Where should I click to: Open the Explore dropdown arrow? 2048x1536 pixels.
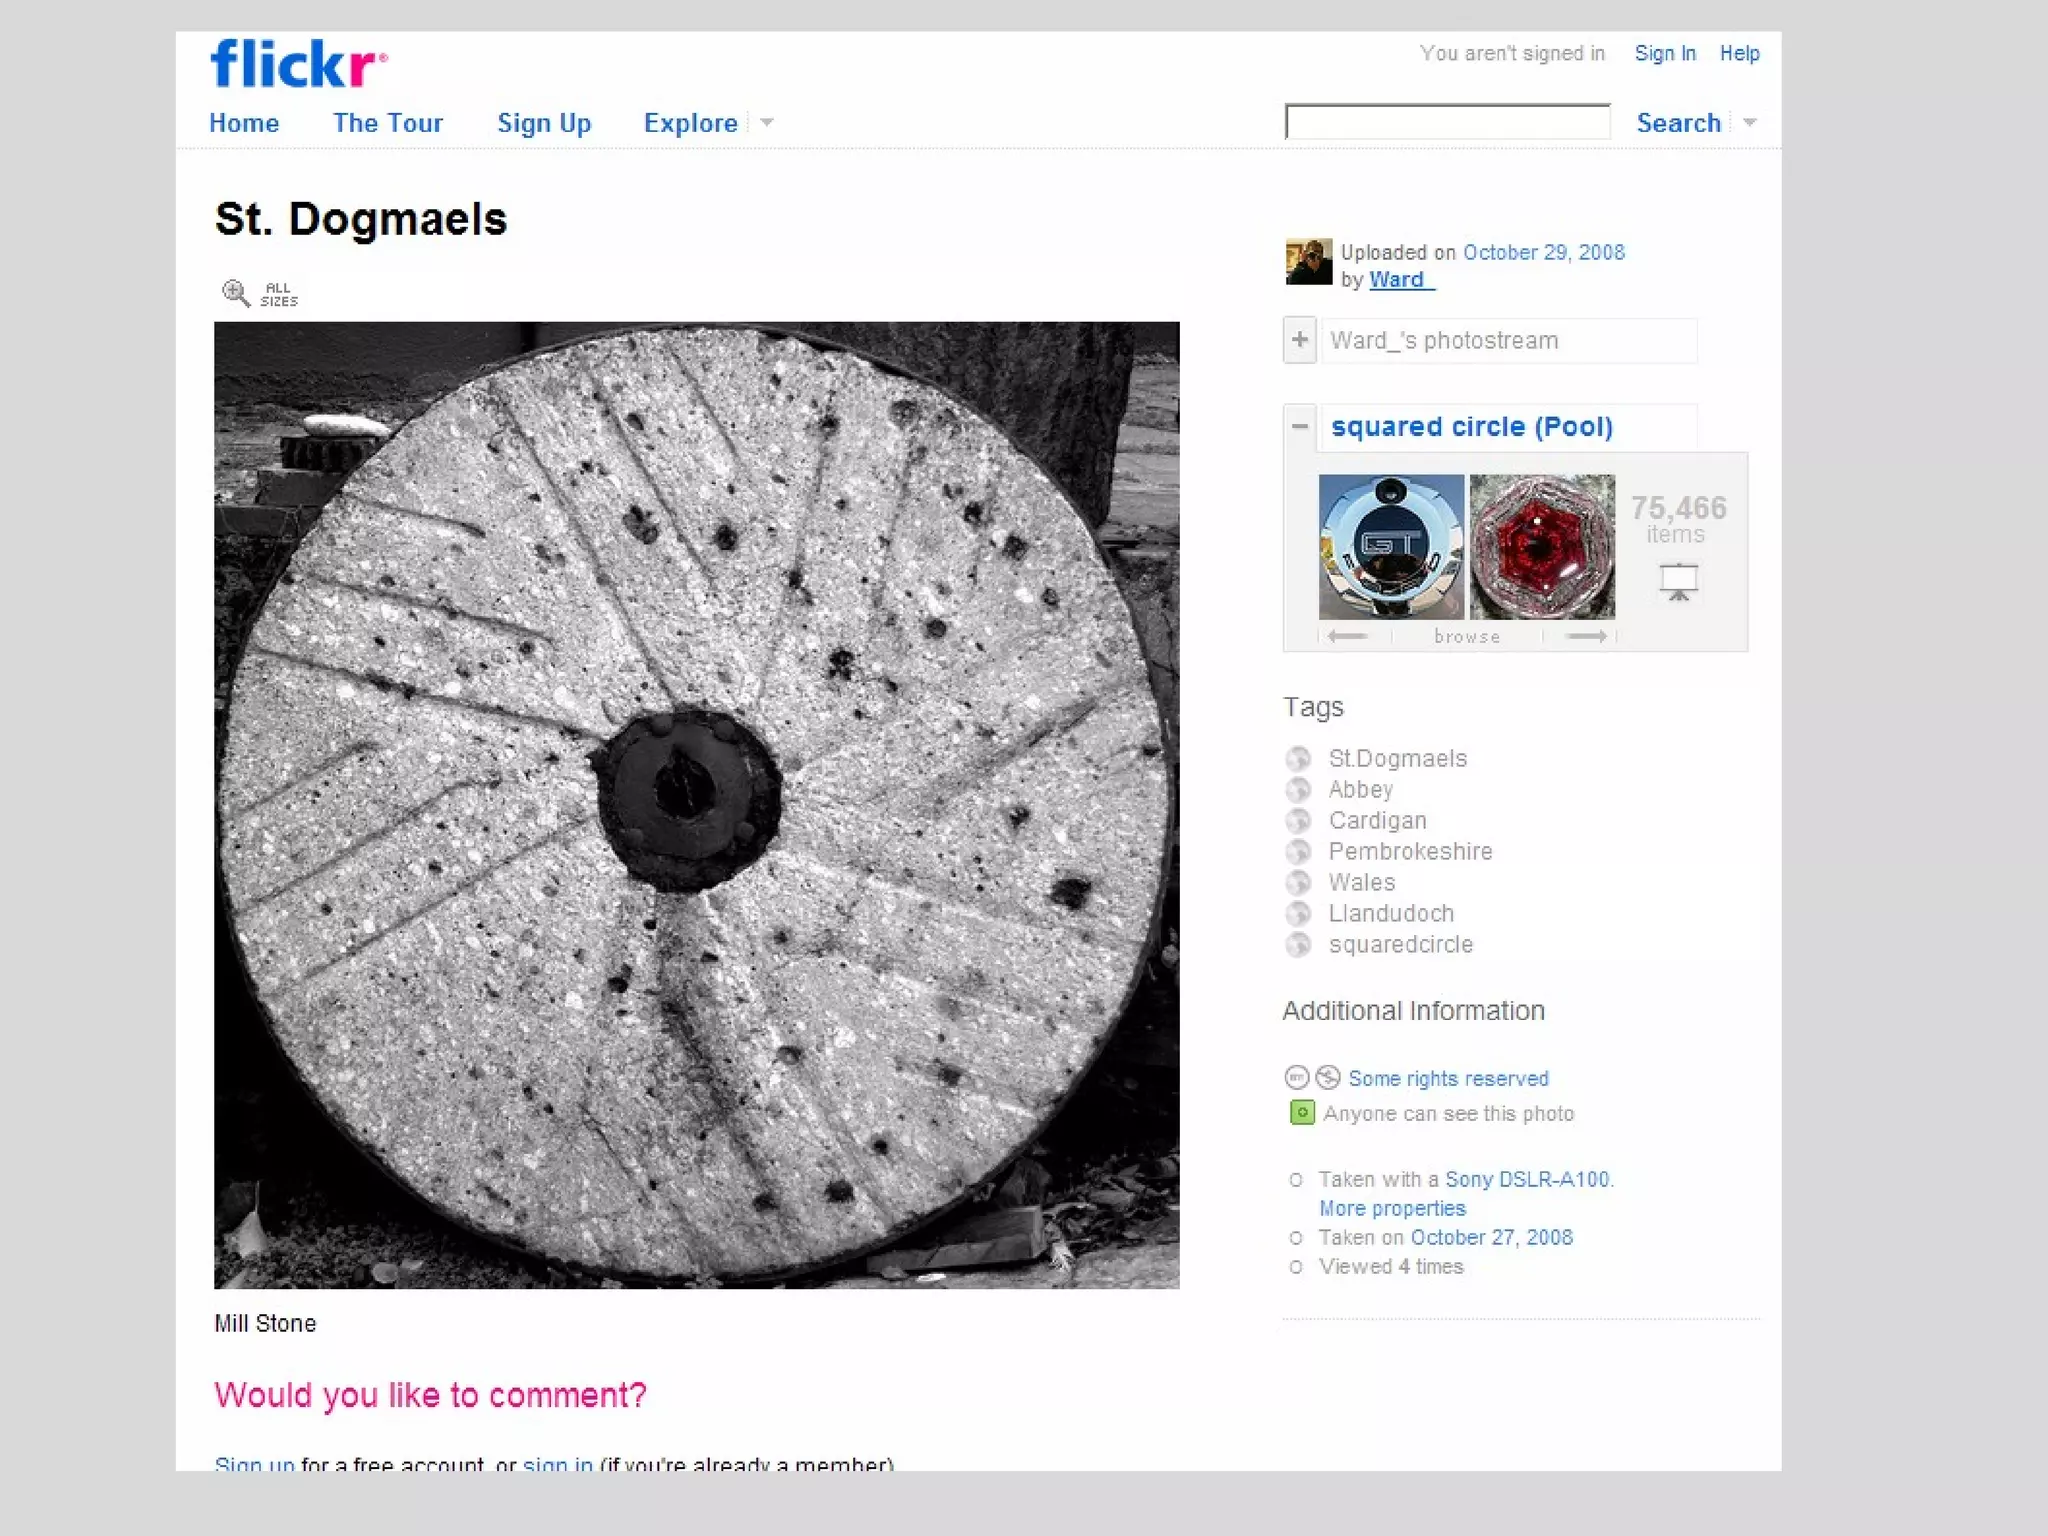[x=767, y=123]
